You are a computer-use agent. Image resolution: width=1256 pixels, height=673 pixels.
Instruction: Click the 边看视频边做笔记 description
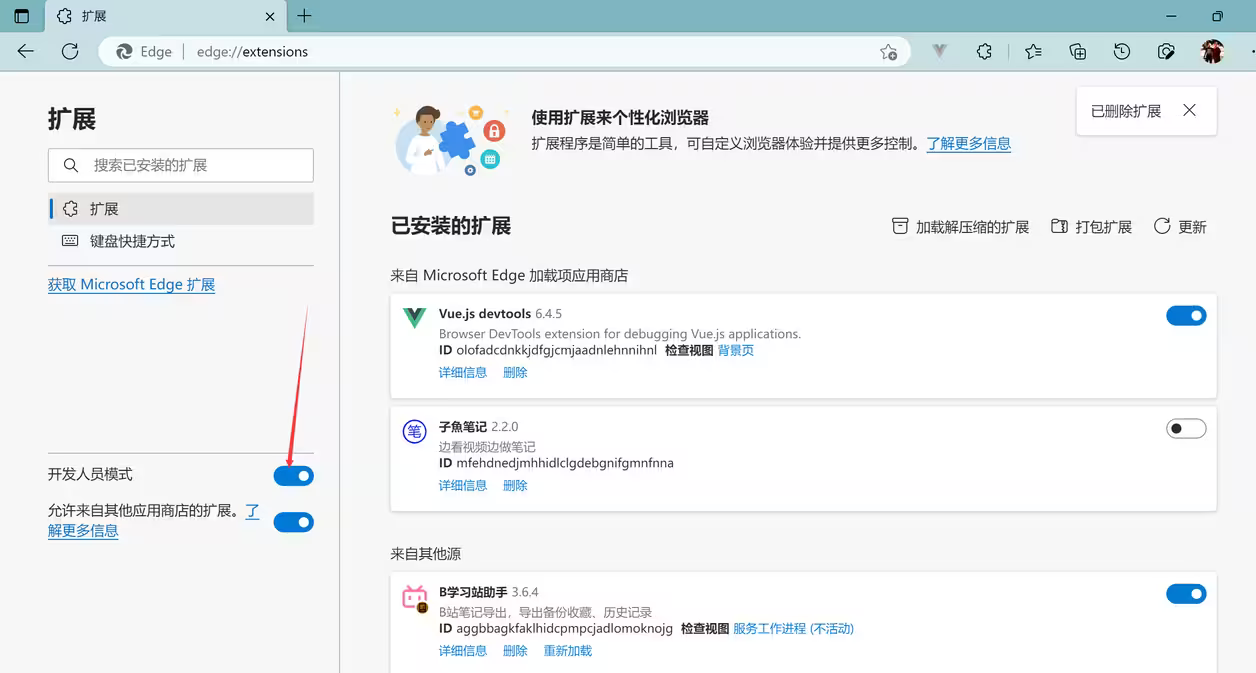[487, 447]
